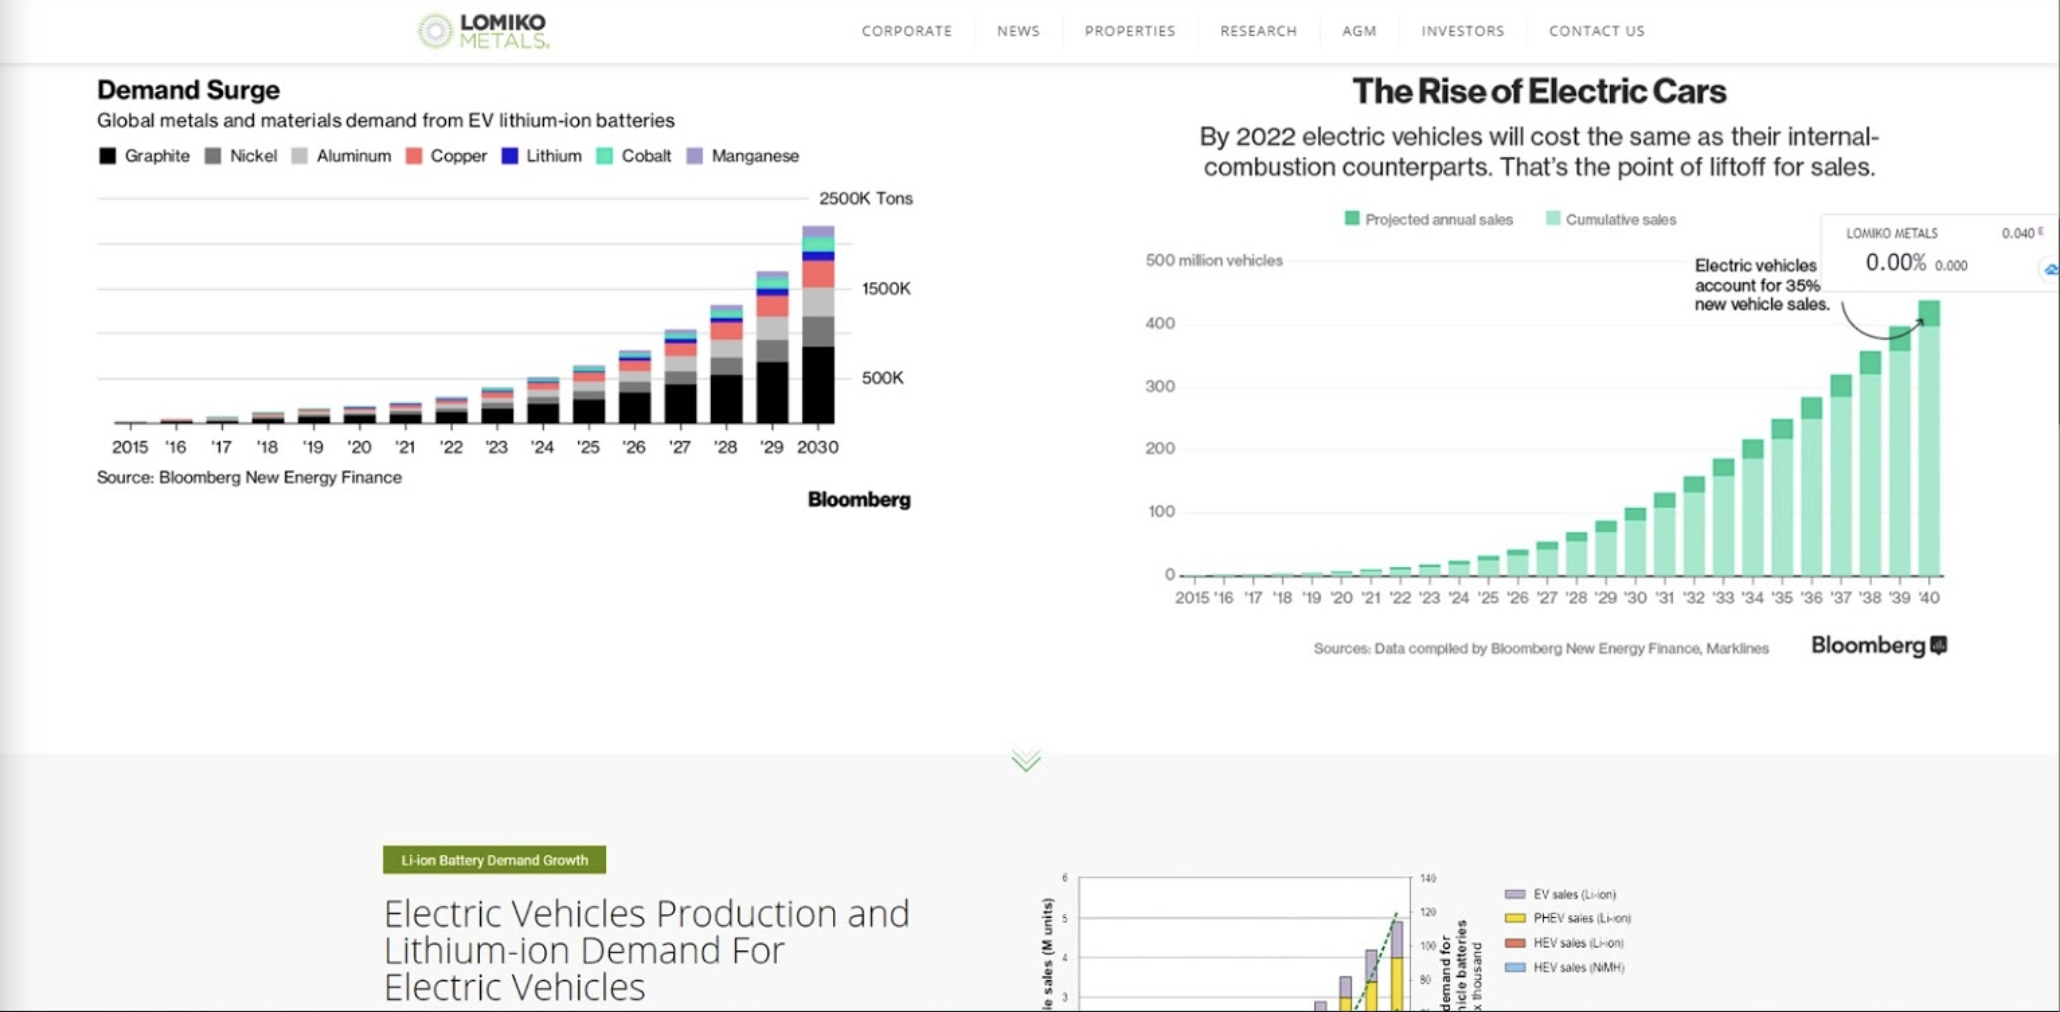Click the purple Manganese legend square
Image resolution: width=2060 pixels, height=1012 pixels.
tap(695, 156)
